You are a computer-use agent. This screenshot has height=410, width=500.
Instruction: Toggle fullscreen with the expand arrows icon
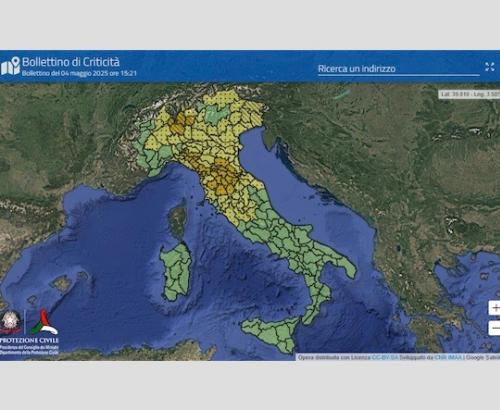[x=490, y=67]
